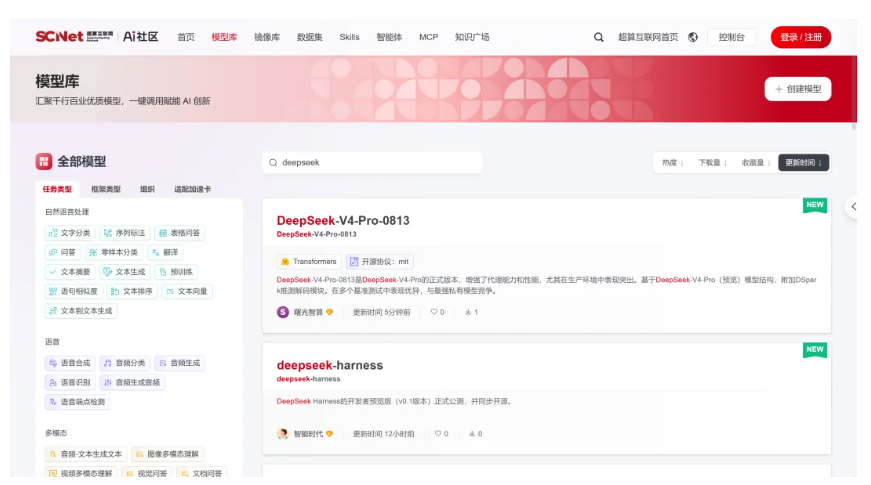Viewport: 871px width, 485px height.
Task: Sort models by 收藏量
Action: 756,163
